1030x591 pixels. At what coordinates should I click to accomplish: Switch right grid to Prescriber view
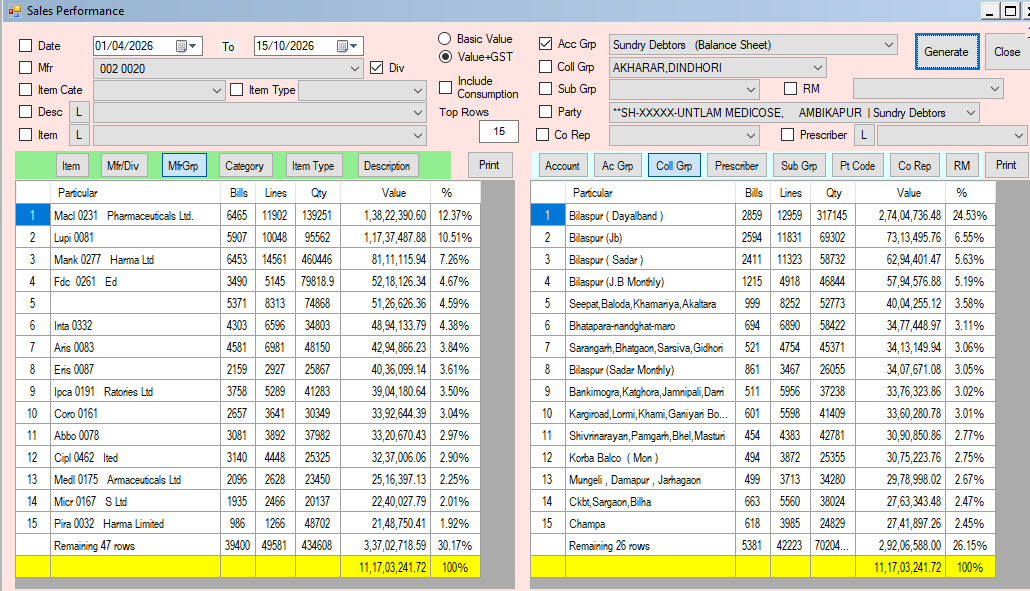(x=736, y=165)
